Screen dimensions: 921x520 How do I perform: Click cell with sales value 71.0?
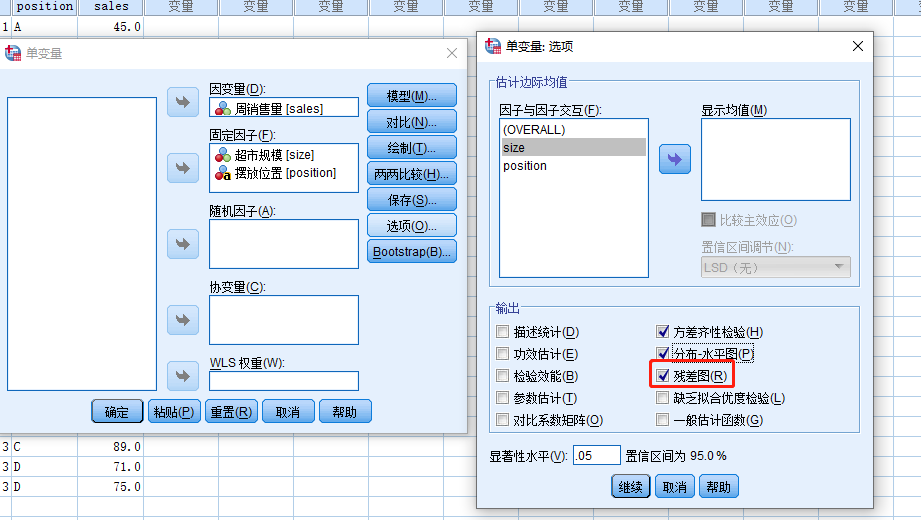click(x=110, y=467)
